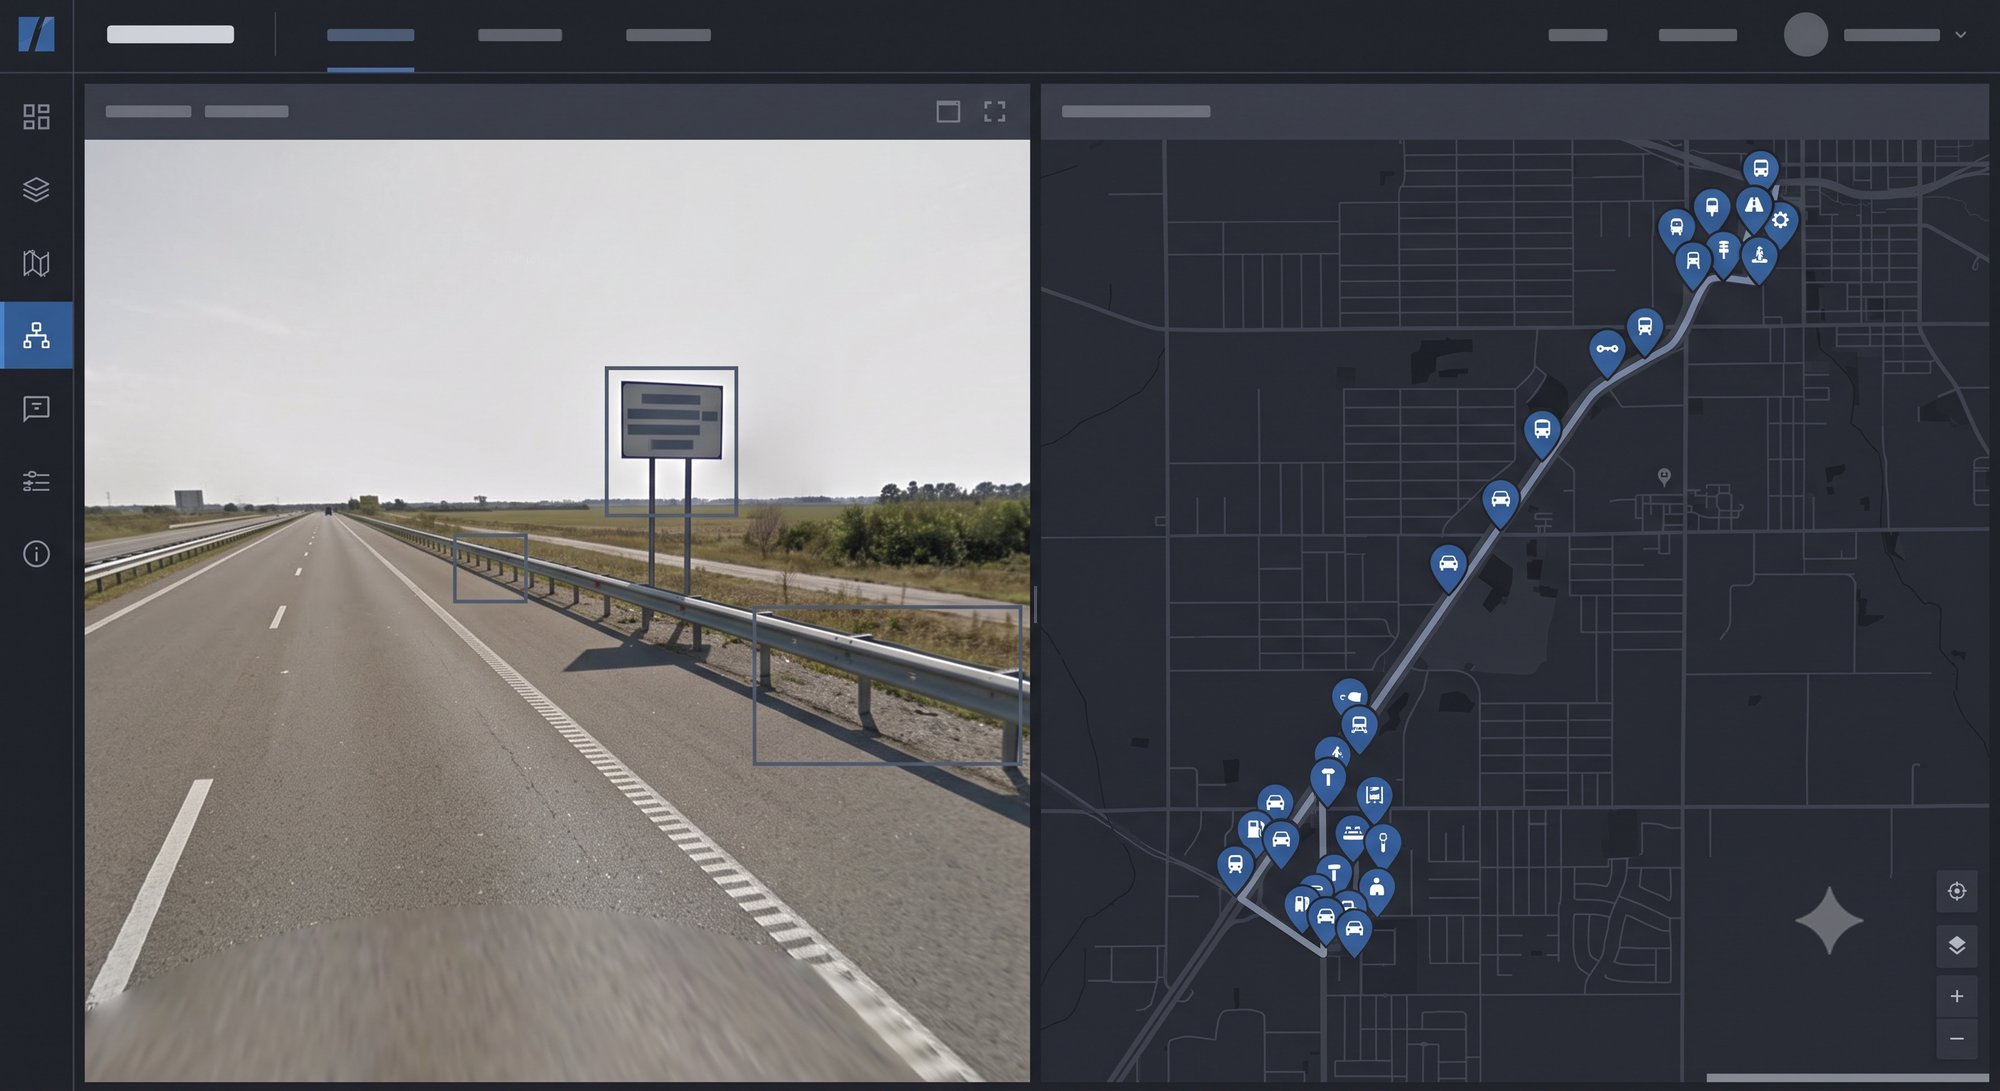Zoom in on the map with plus

pyautogui.click(x=1957, y=996)
